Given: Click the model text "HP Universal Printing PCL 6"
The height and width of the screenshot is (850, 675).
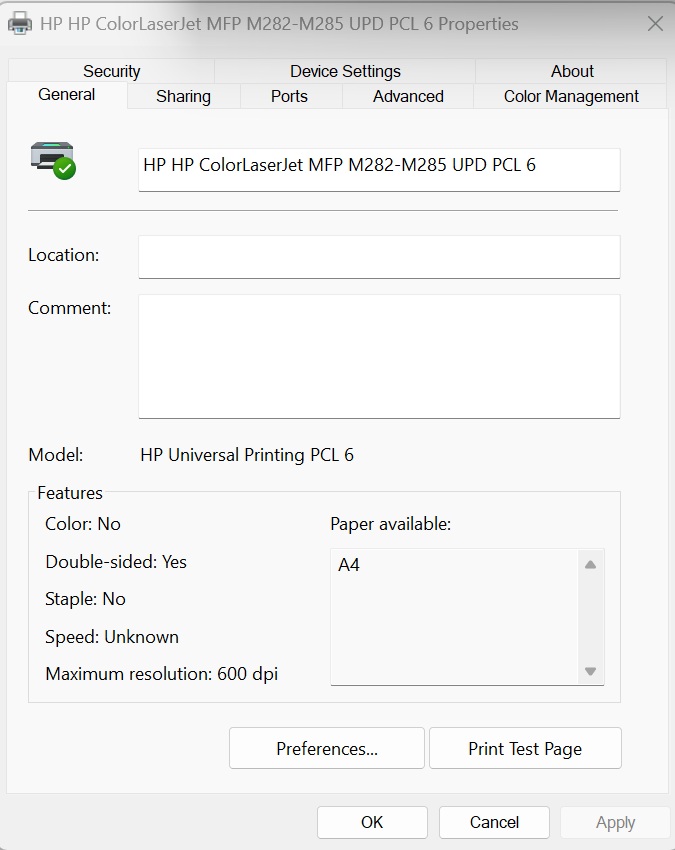Looking at the screenshot, I should (247, 455).
